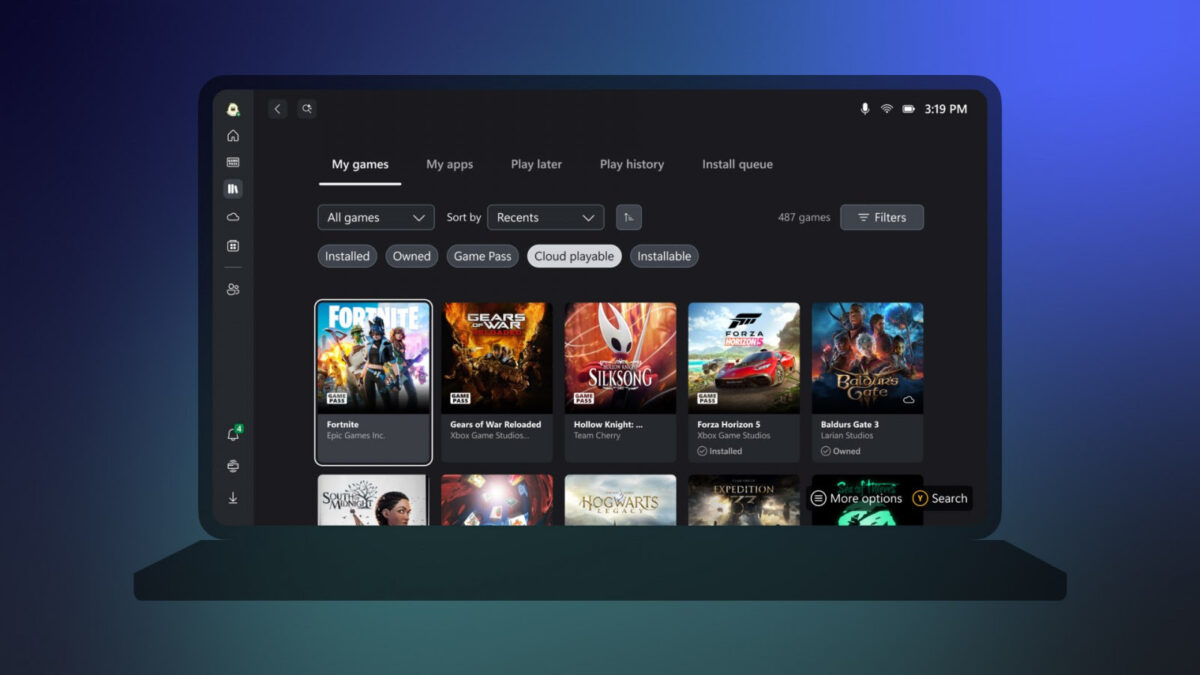
Task: Switch to the My apps tab
Action: pos(449,164)
